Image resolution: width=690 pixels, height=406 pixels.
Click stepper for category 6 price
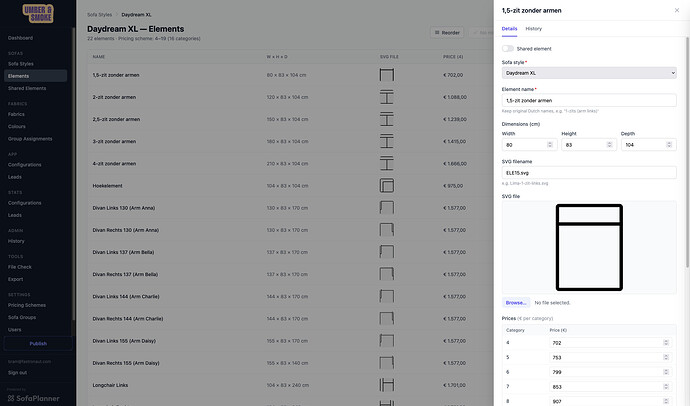pos(666,372)
